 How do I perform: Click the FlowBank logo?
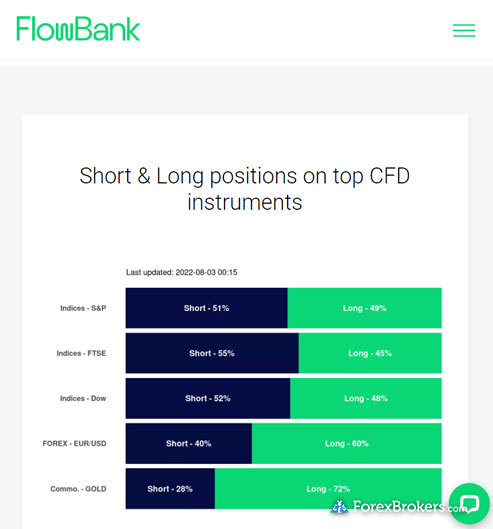78,29
